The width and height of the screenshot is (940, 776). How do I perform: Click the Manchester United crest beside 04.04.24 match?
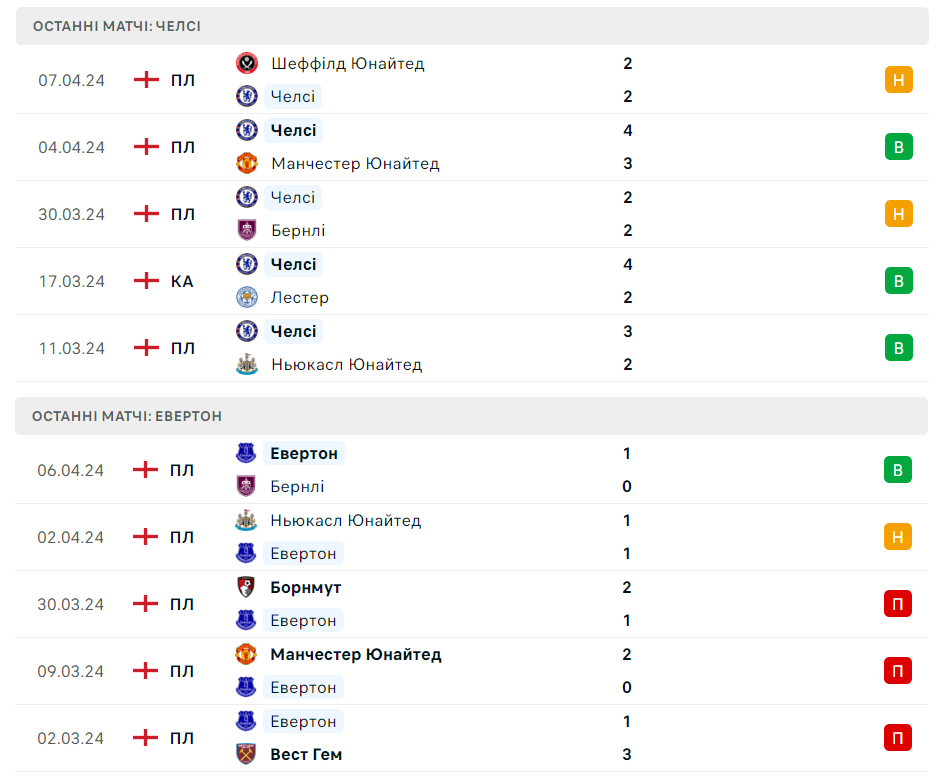point(246,163)
